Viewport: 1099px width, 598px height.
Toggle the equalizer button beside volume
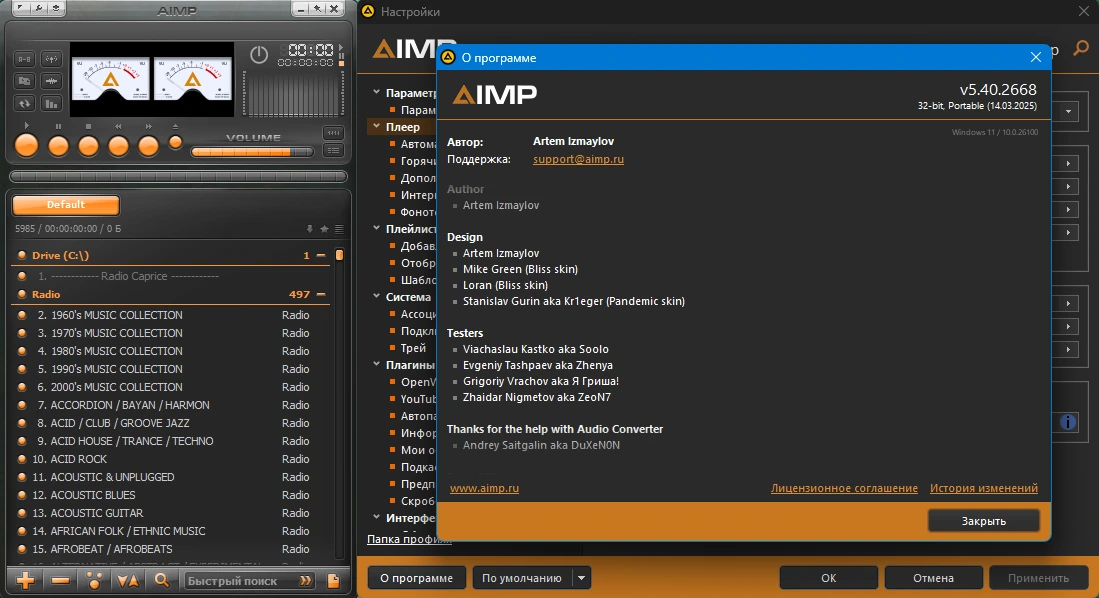(x=333, y=132)
